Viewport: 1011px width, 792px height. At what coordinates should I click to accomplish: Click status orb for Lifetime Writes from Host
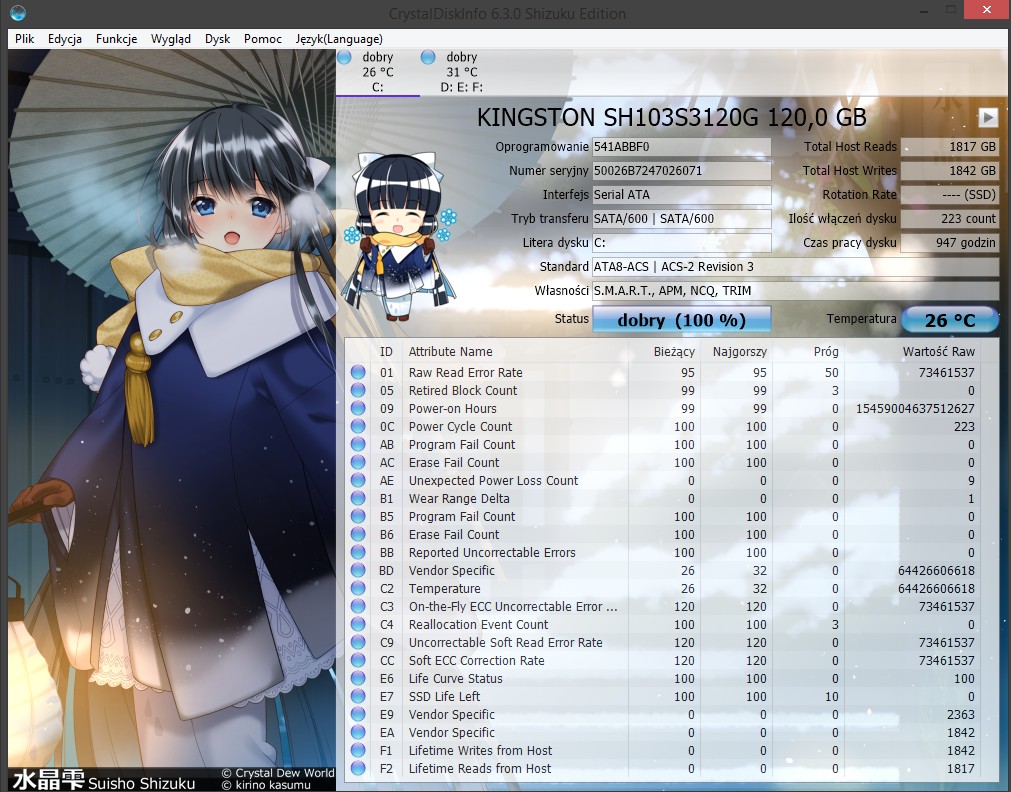358,751
